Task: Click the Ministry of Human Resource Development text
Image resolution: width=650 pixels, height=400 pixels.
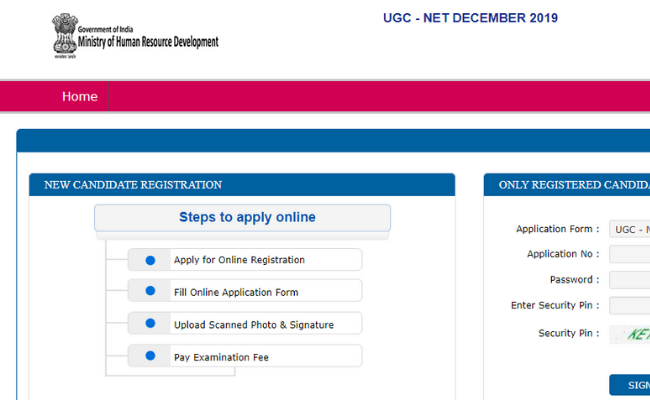Action: 141,42
